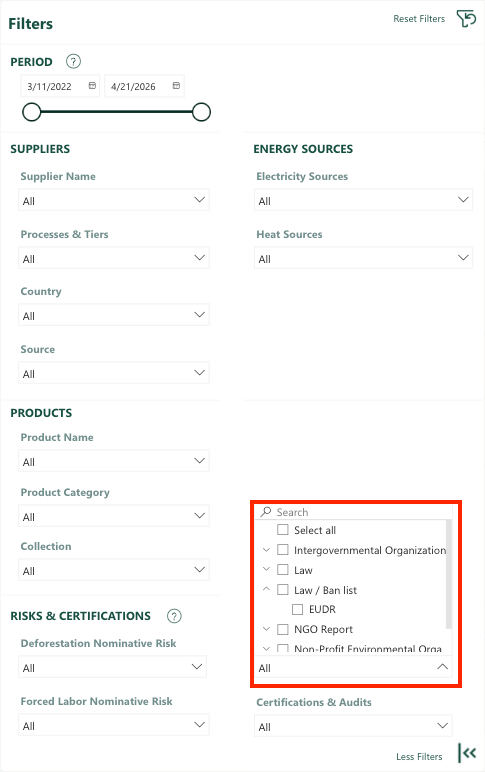Click the Search field in the dropdown list
Screen dimensions: 485x772
click(x=354, y=512)
